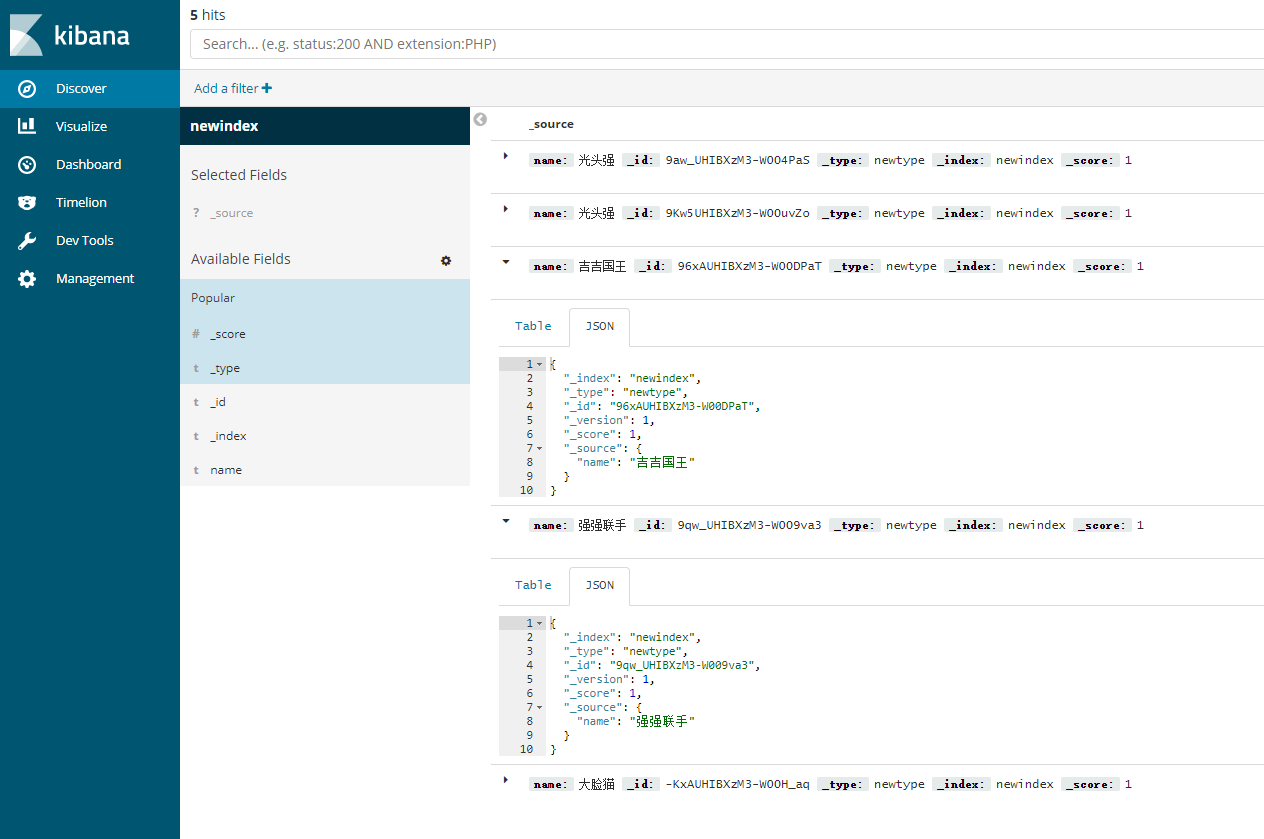Click the "name": "吉吉国王" JSON line
The width and height of the screenshot is (1264, 839).
635,462
